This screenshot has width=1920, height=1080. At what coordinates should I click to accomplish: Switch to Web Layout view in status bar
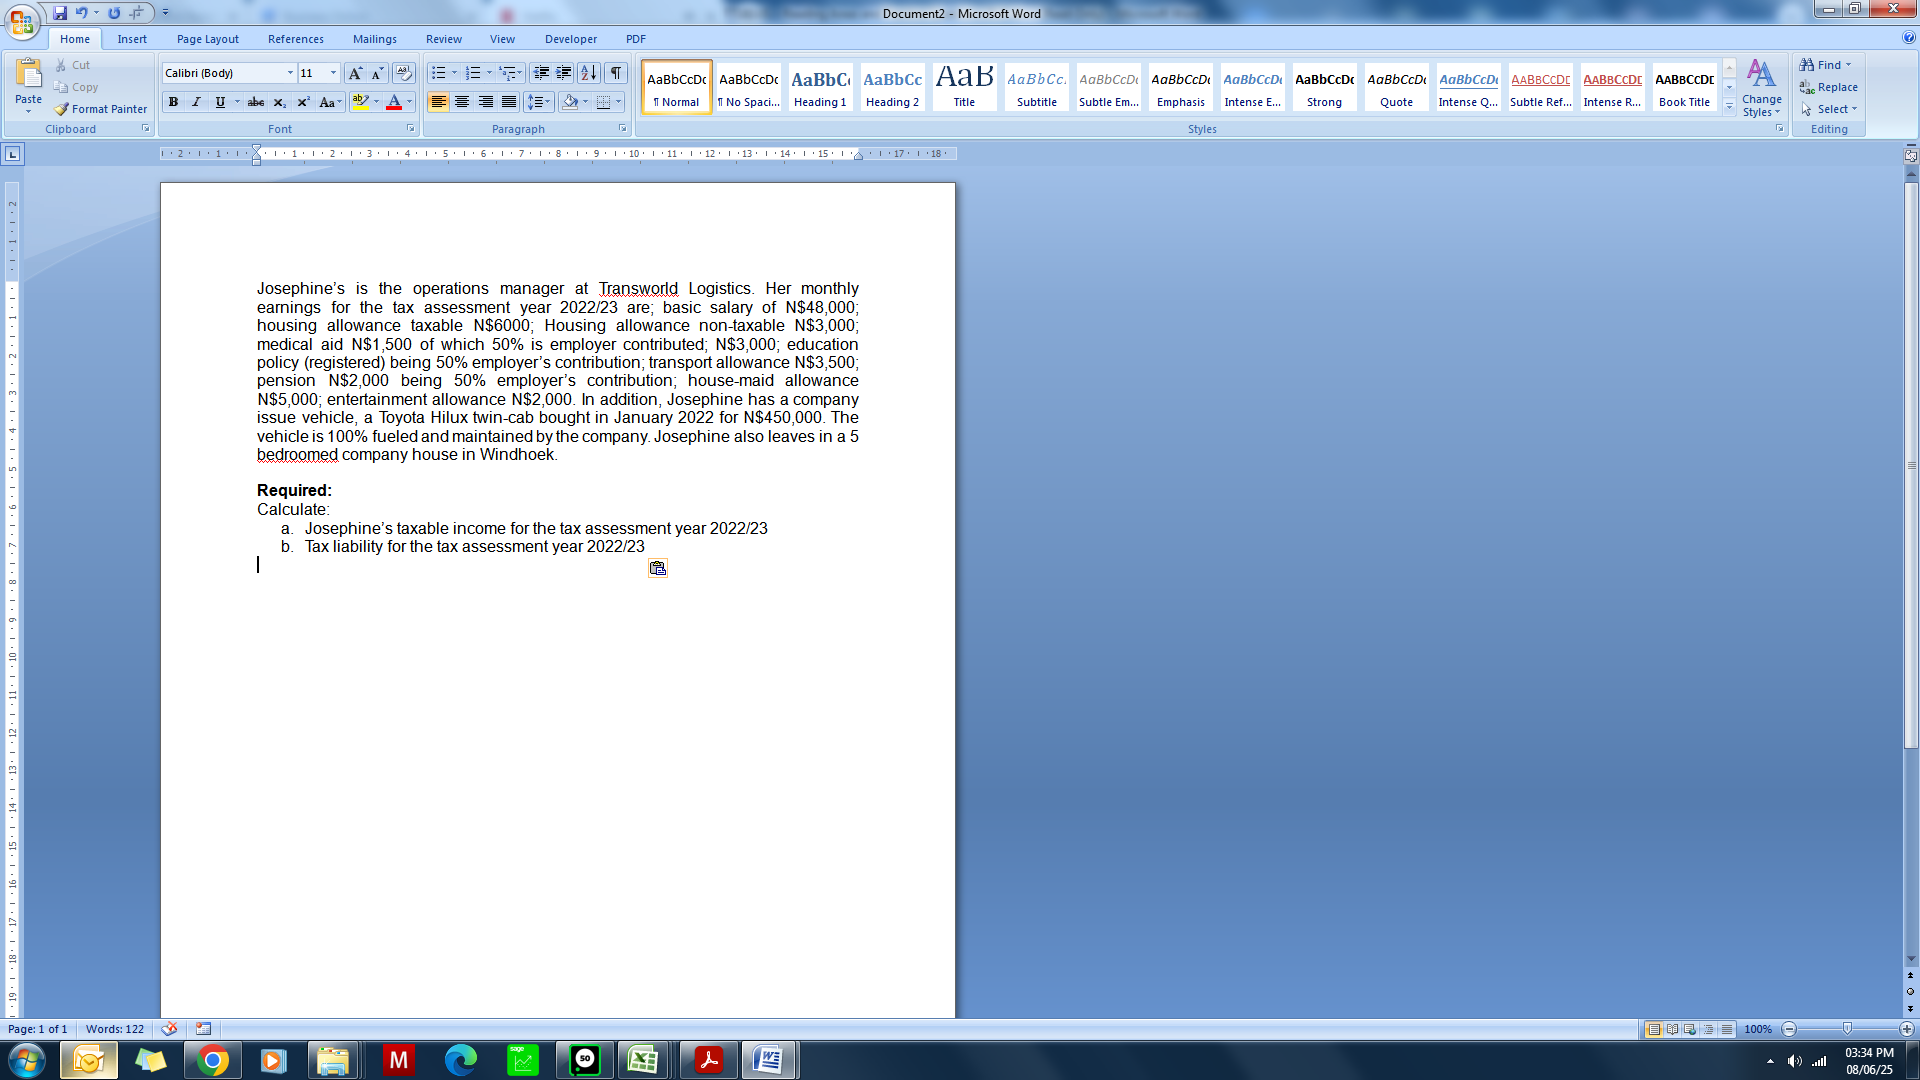pos(1690,1029)
